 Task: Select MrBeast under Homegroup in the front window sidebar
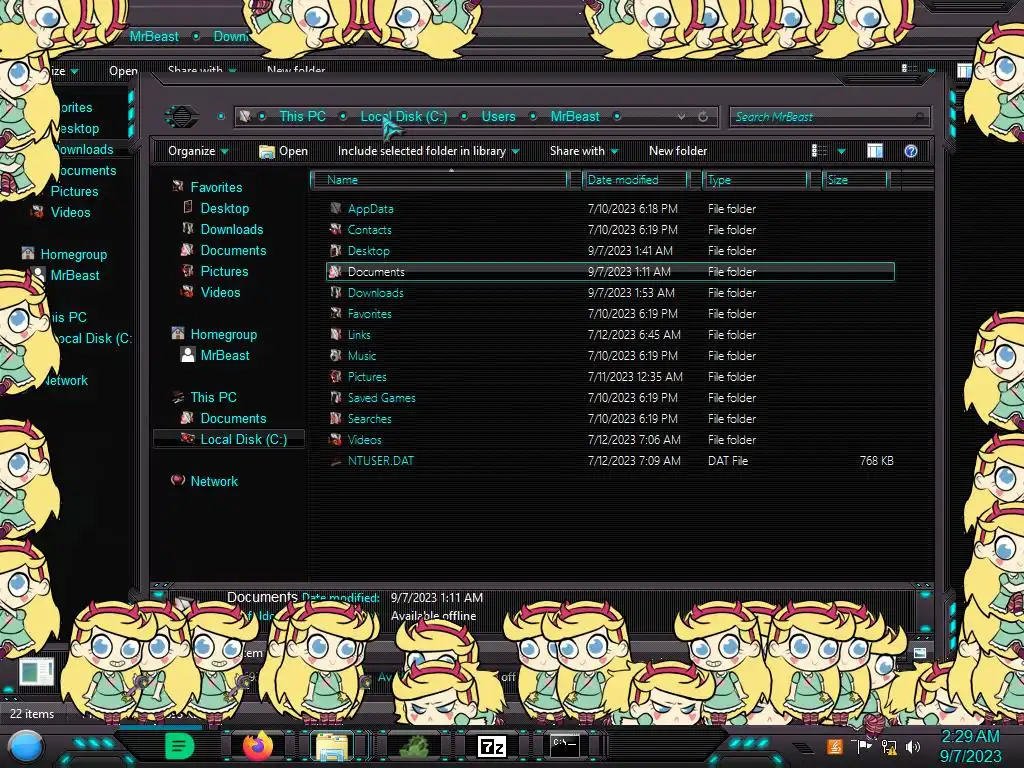(x=225, y=355)
